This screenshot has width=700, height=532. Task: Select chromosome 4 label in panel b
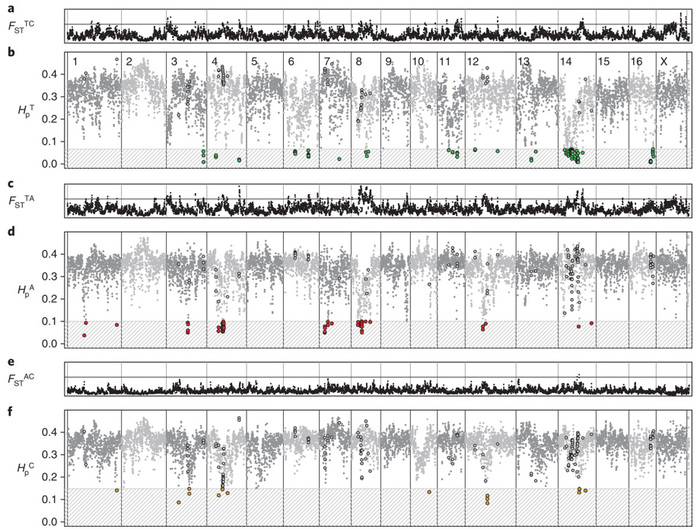point(215,63)
